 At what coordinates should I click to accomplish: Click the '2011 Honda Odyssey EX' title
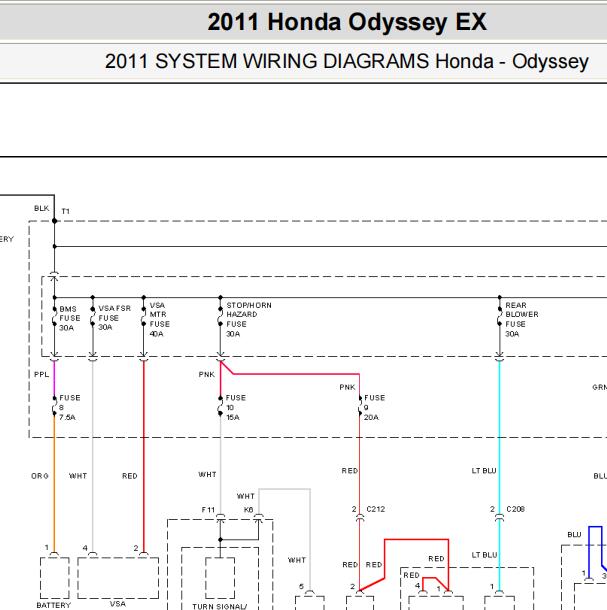tap(347, 22)
